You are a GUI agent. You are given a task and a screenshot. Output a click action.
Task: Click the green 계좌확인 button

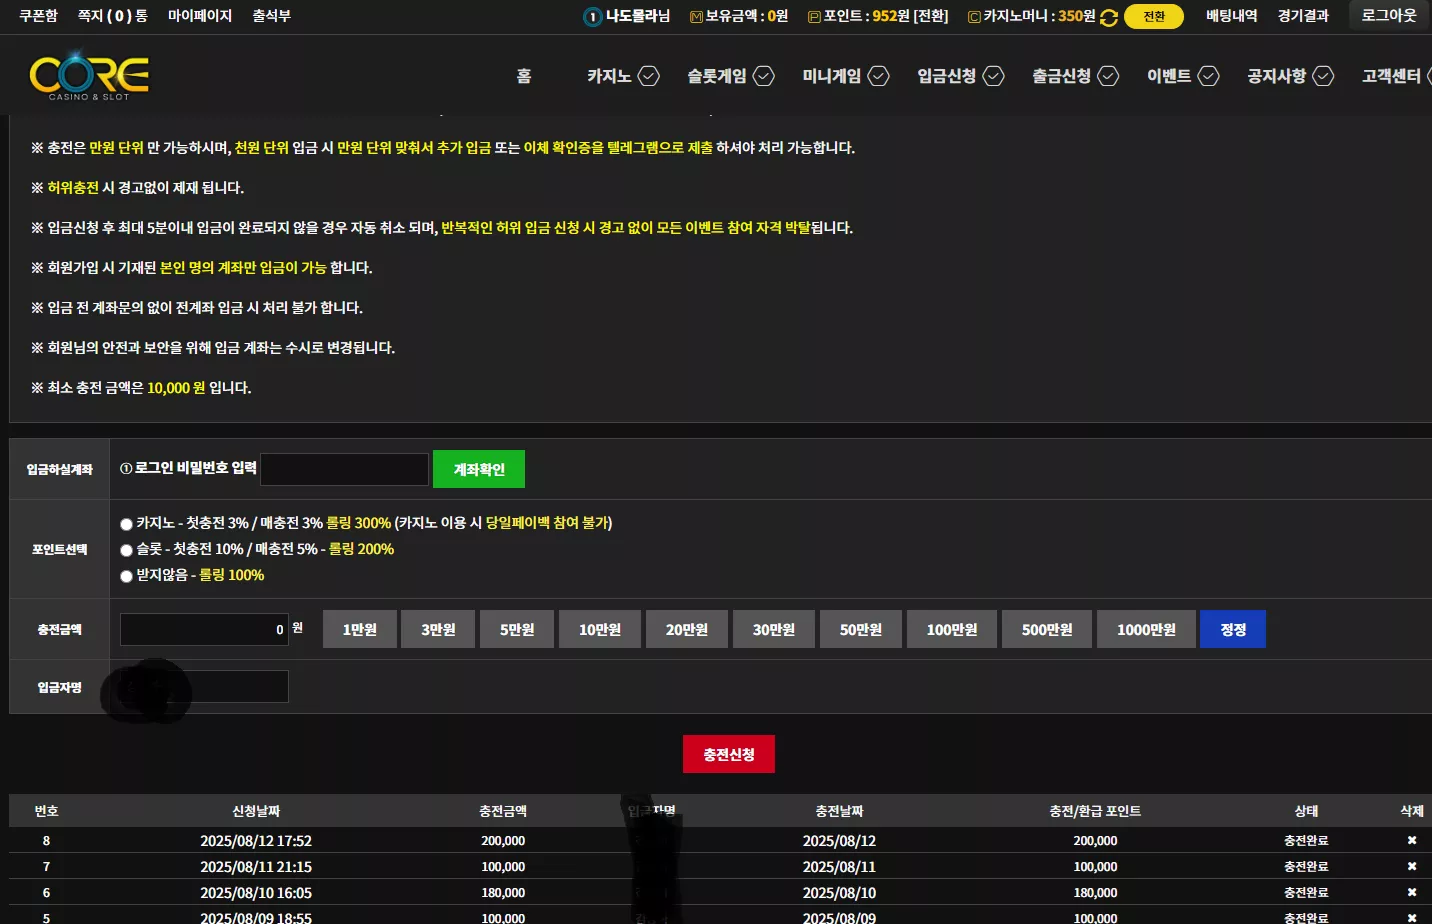pyautogui.click(x=479, y=469)
